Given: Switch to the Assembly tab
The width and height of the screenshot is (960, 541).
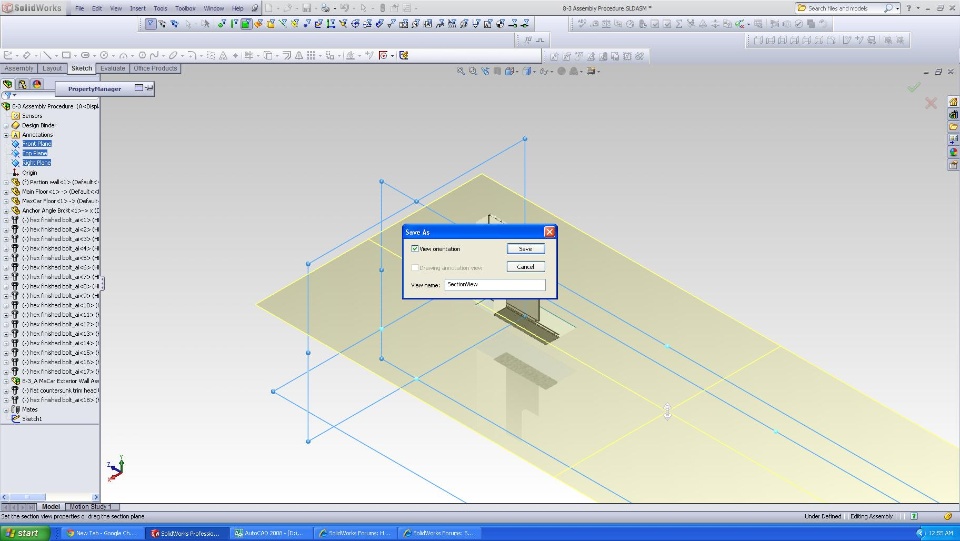Looking at the screenshot, I should click(x=19, y=69).
